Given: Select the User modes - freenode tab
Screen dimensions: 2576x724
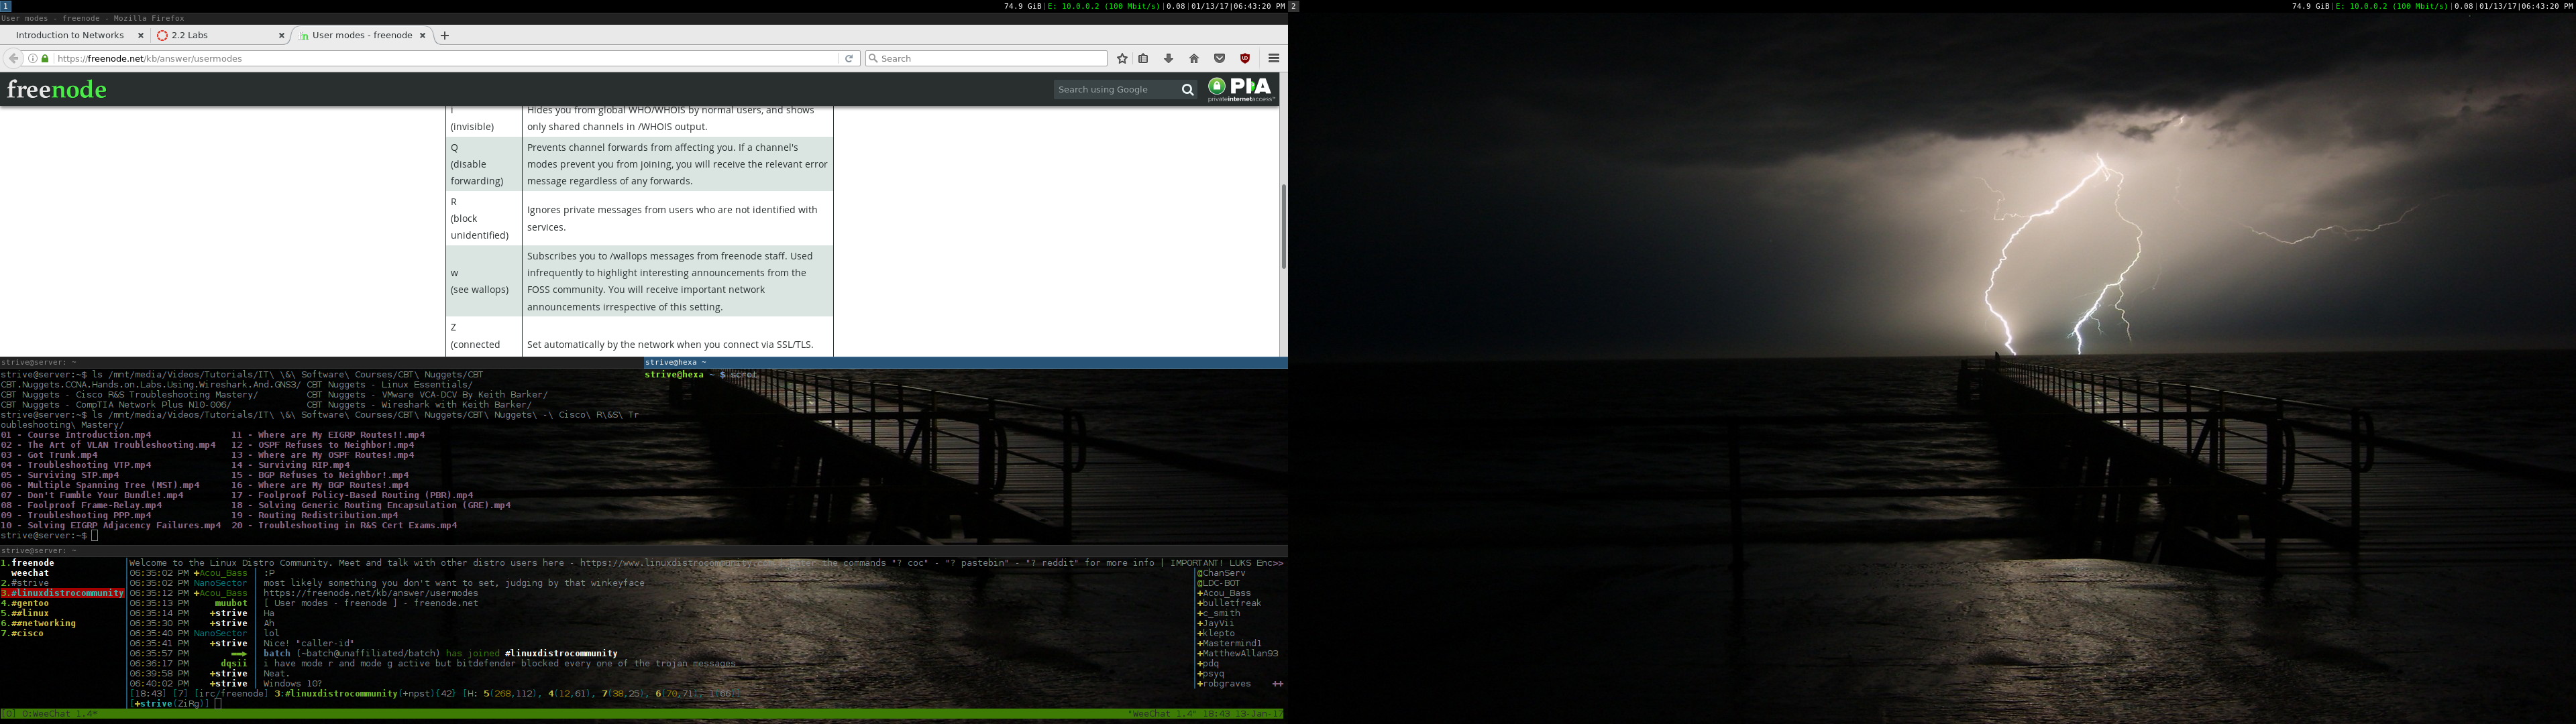Looking at the screenshot, I should (x=362, y=35).
